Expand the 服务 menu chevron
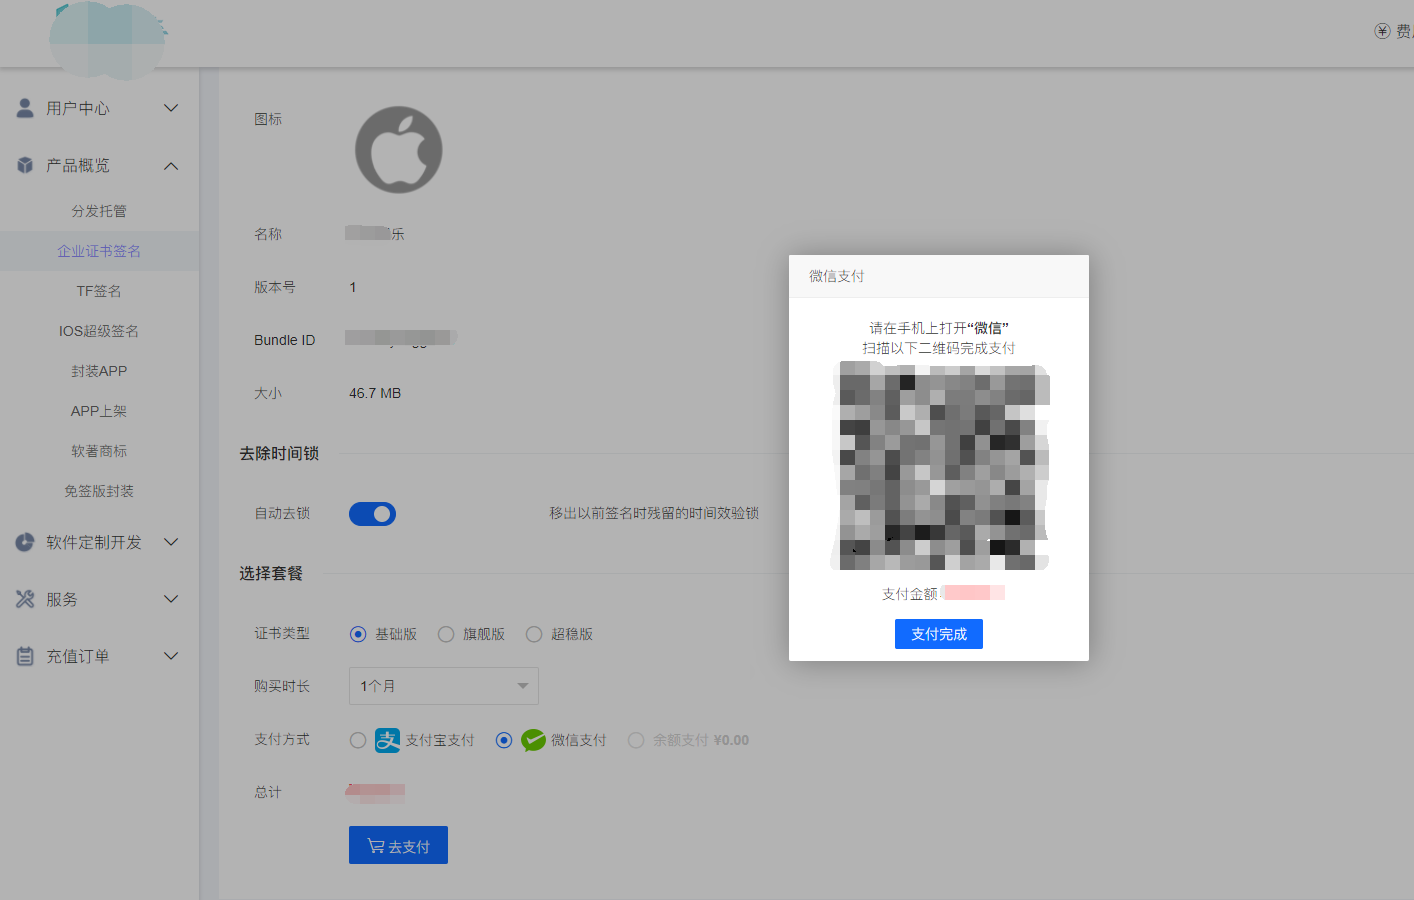 click(x=171, y=599)
